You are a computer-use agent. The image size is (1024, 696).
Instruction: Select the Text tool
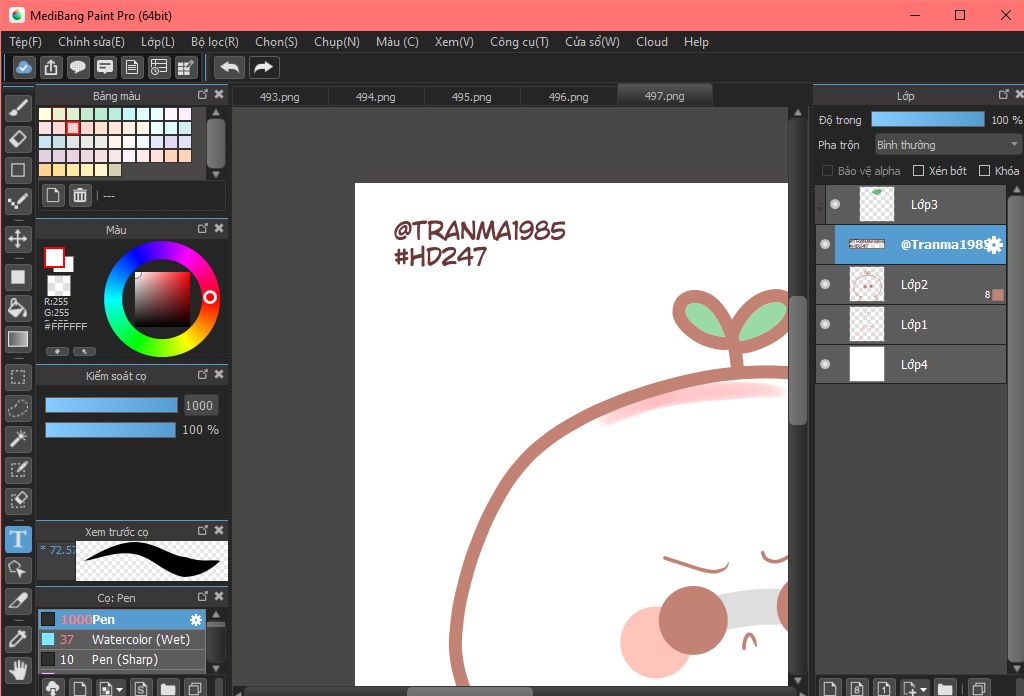18,539
